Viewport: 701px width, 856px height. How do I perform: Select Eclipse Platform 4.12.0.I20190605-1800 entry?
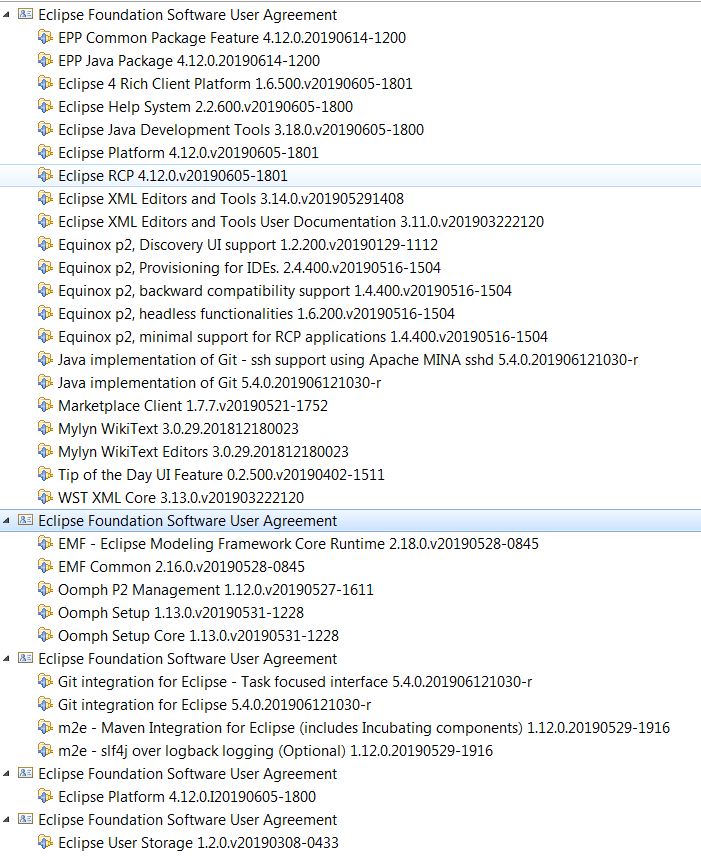pyautogui.click(x=186, y=796)
